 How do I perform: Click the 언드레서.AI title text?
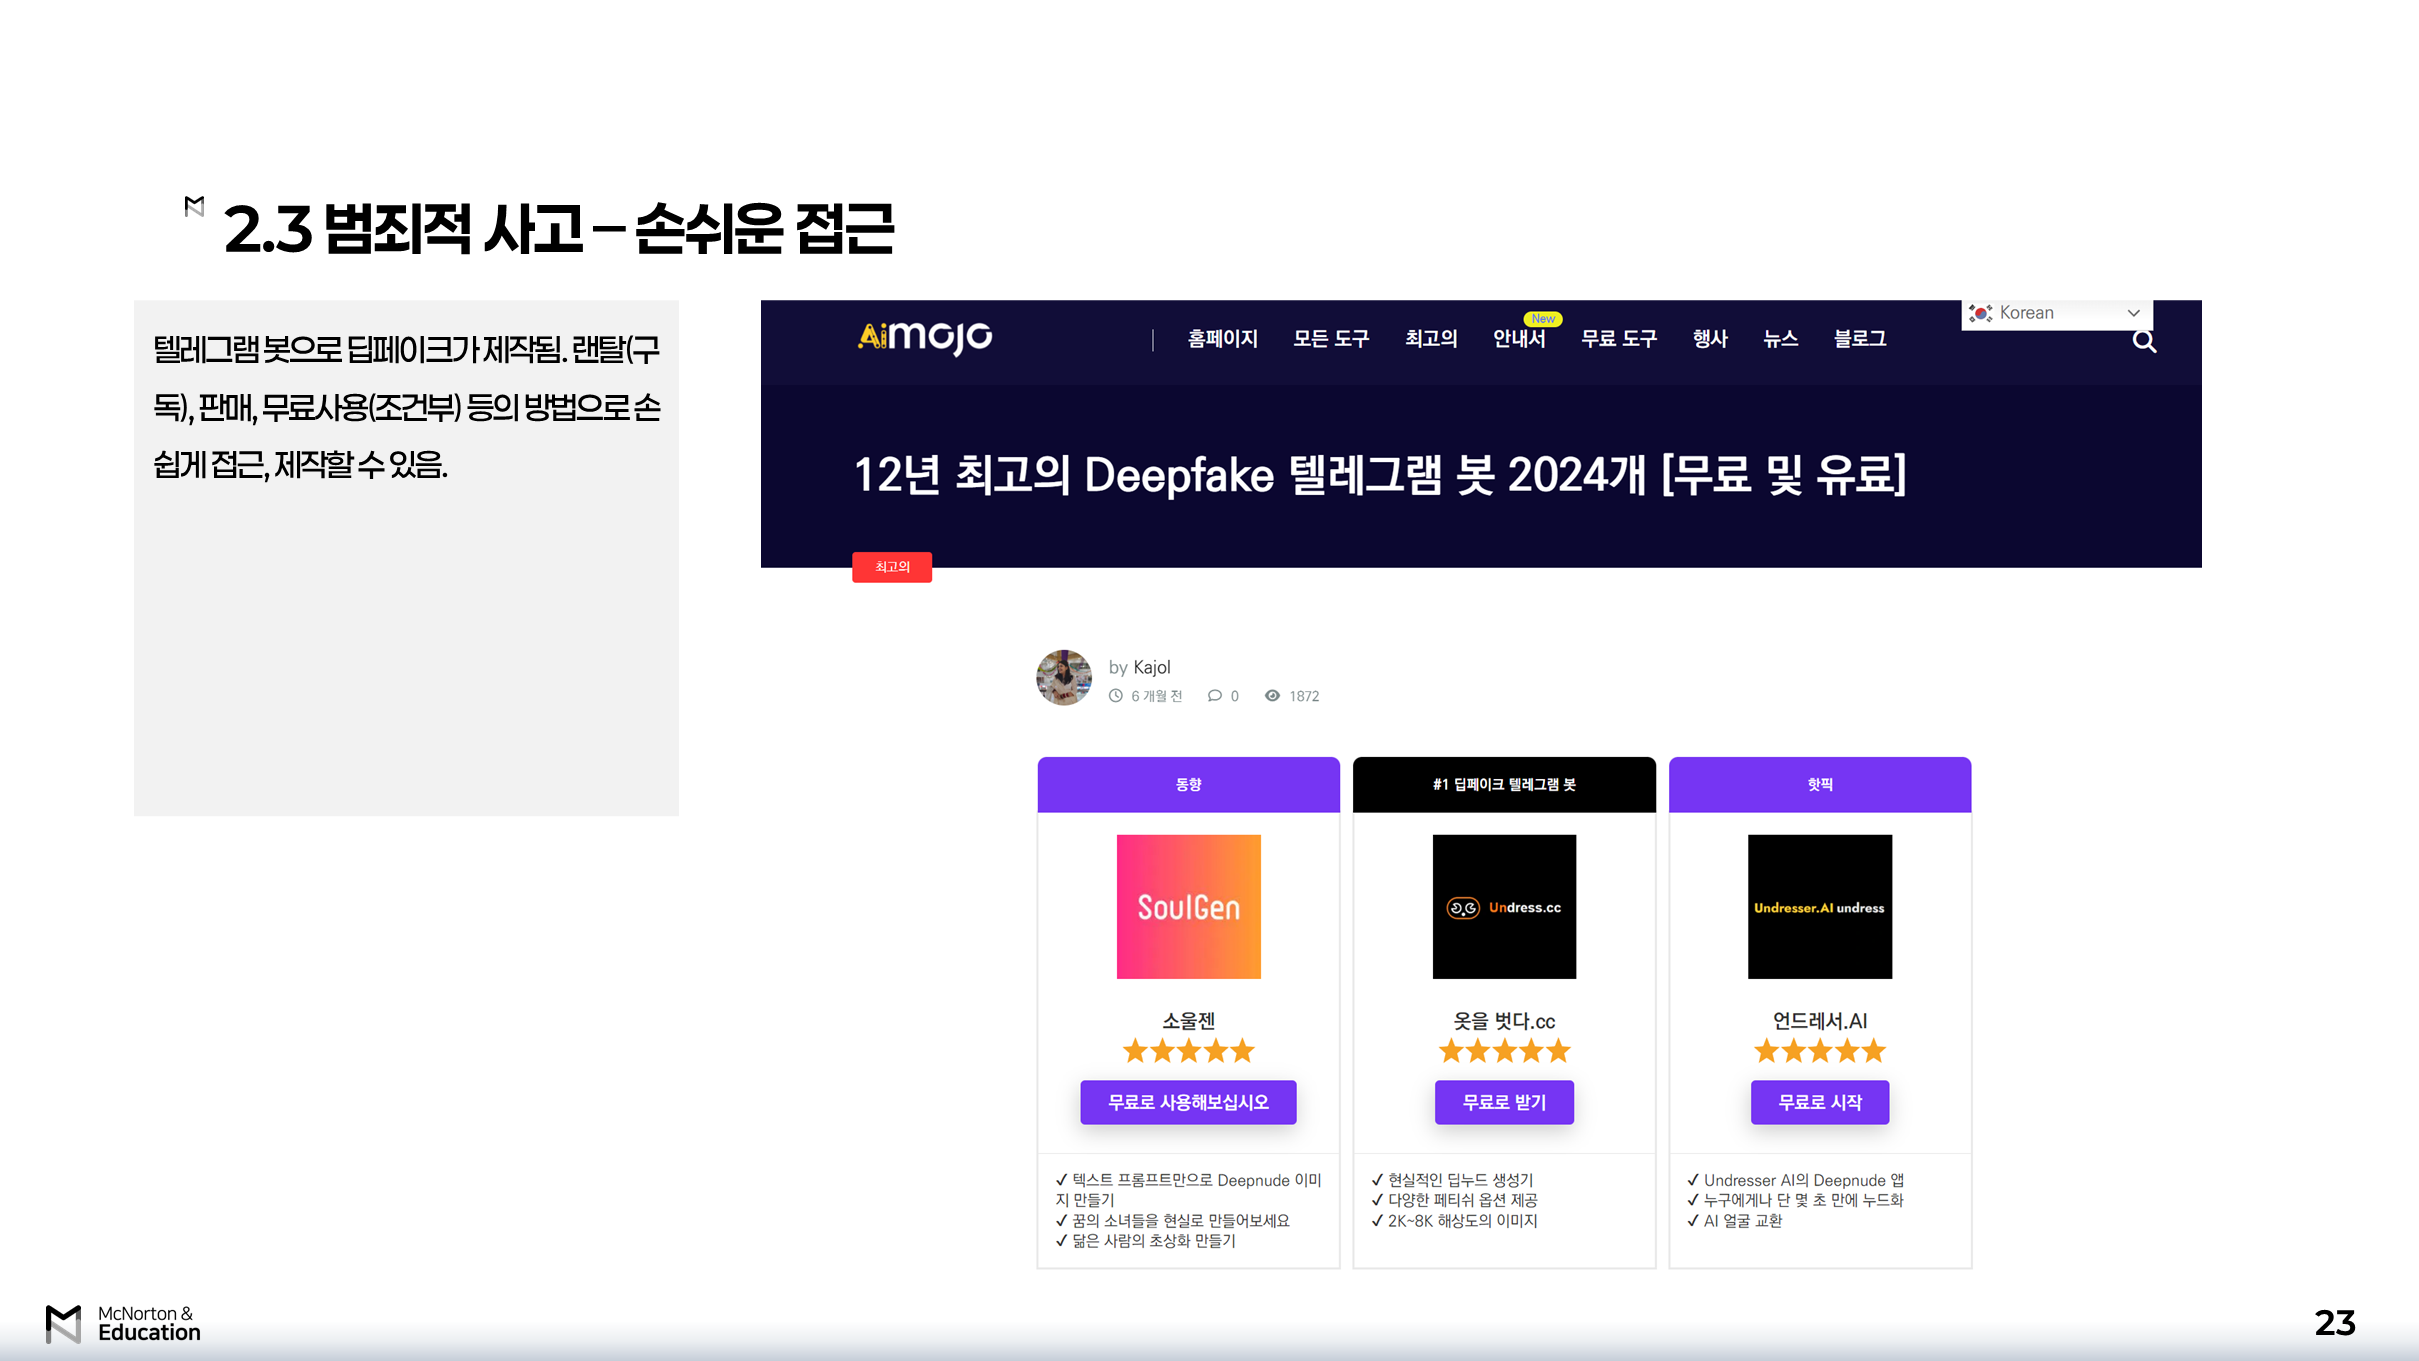click(1820, 1021)
